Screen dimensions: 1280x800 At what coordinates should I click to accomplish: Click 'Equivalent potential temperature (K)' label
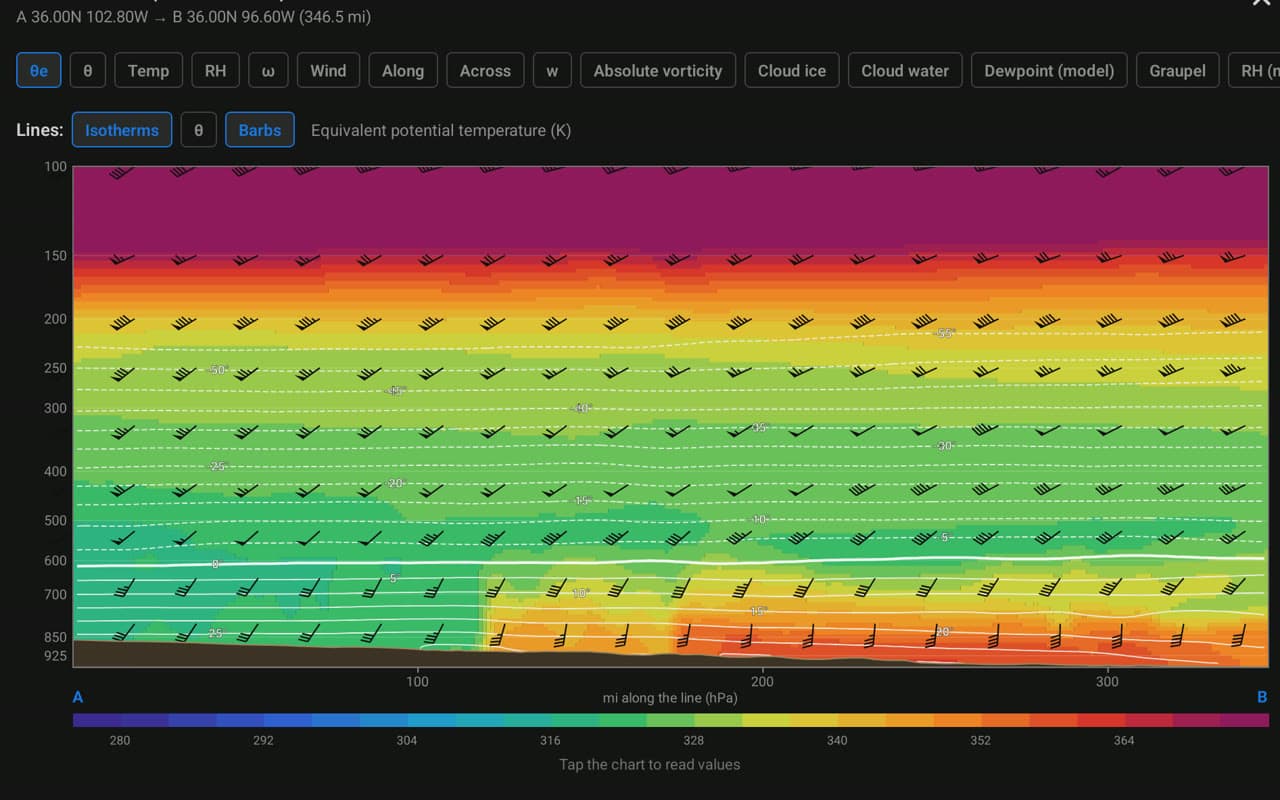[441, 130]
